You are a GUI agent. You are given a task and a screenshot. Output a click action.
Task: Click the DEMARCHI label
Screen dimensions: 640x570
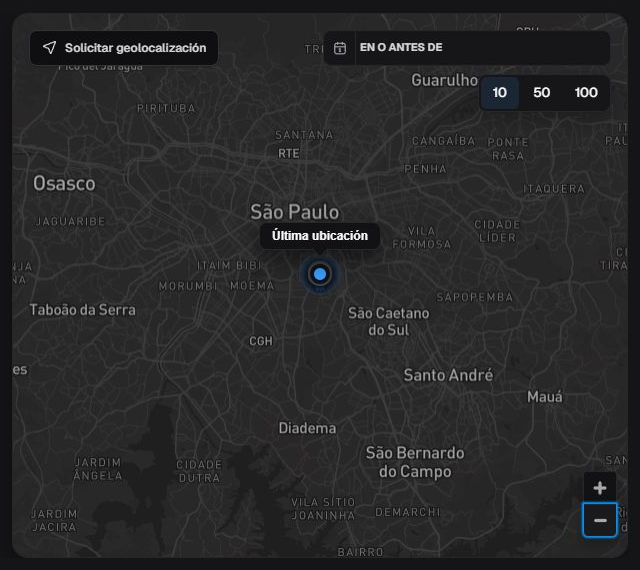[408, 512]
